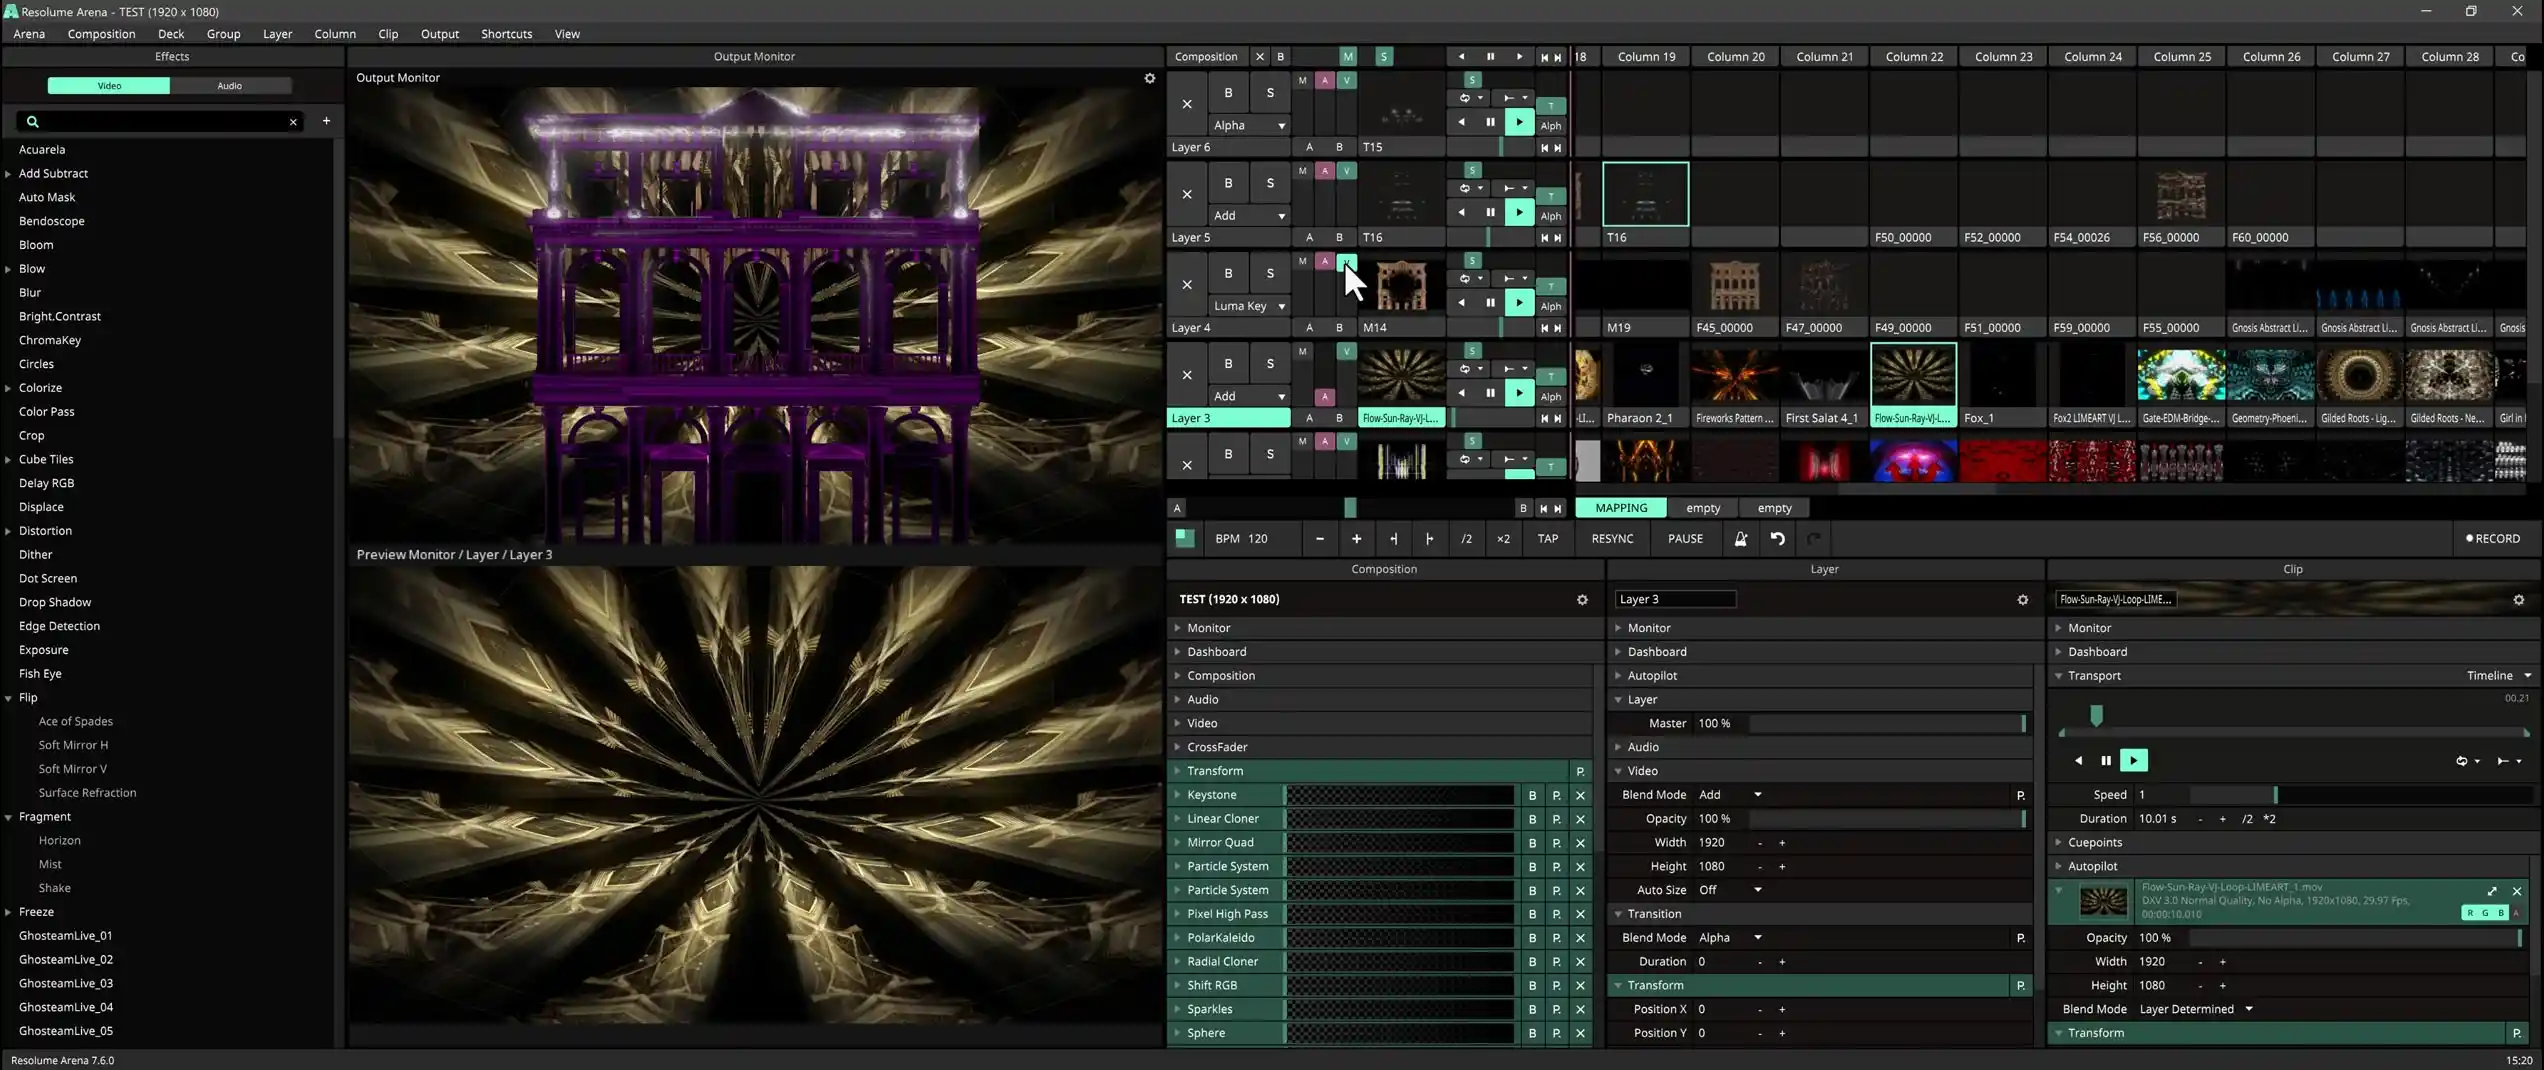Select the Bloom effect in the list
This screenshot has height=1070, width=2544.
point(36,245)
